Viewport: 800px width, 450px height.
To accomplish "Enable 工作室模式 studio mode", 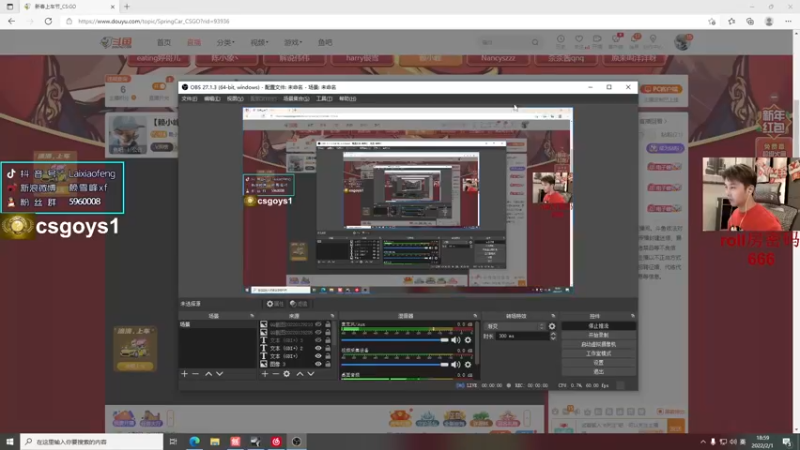I will 598,354.
